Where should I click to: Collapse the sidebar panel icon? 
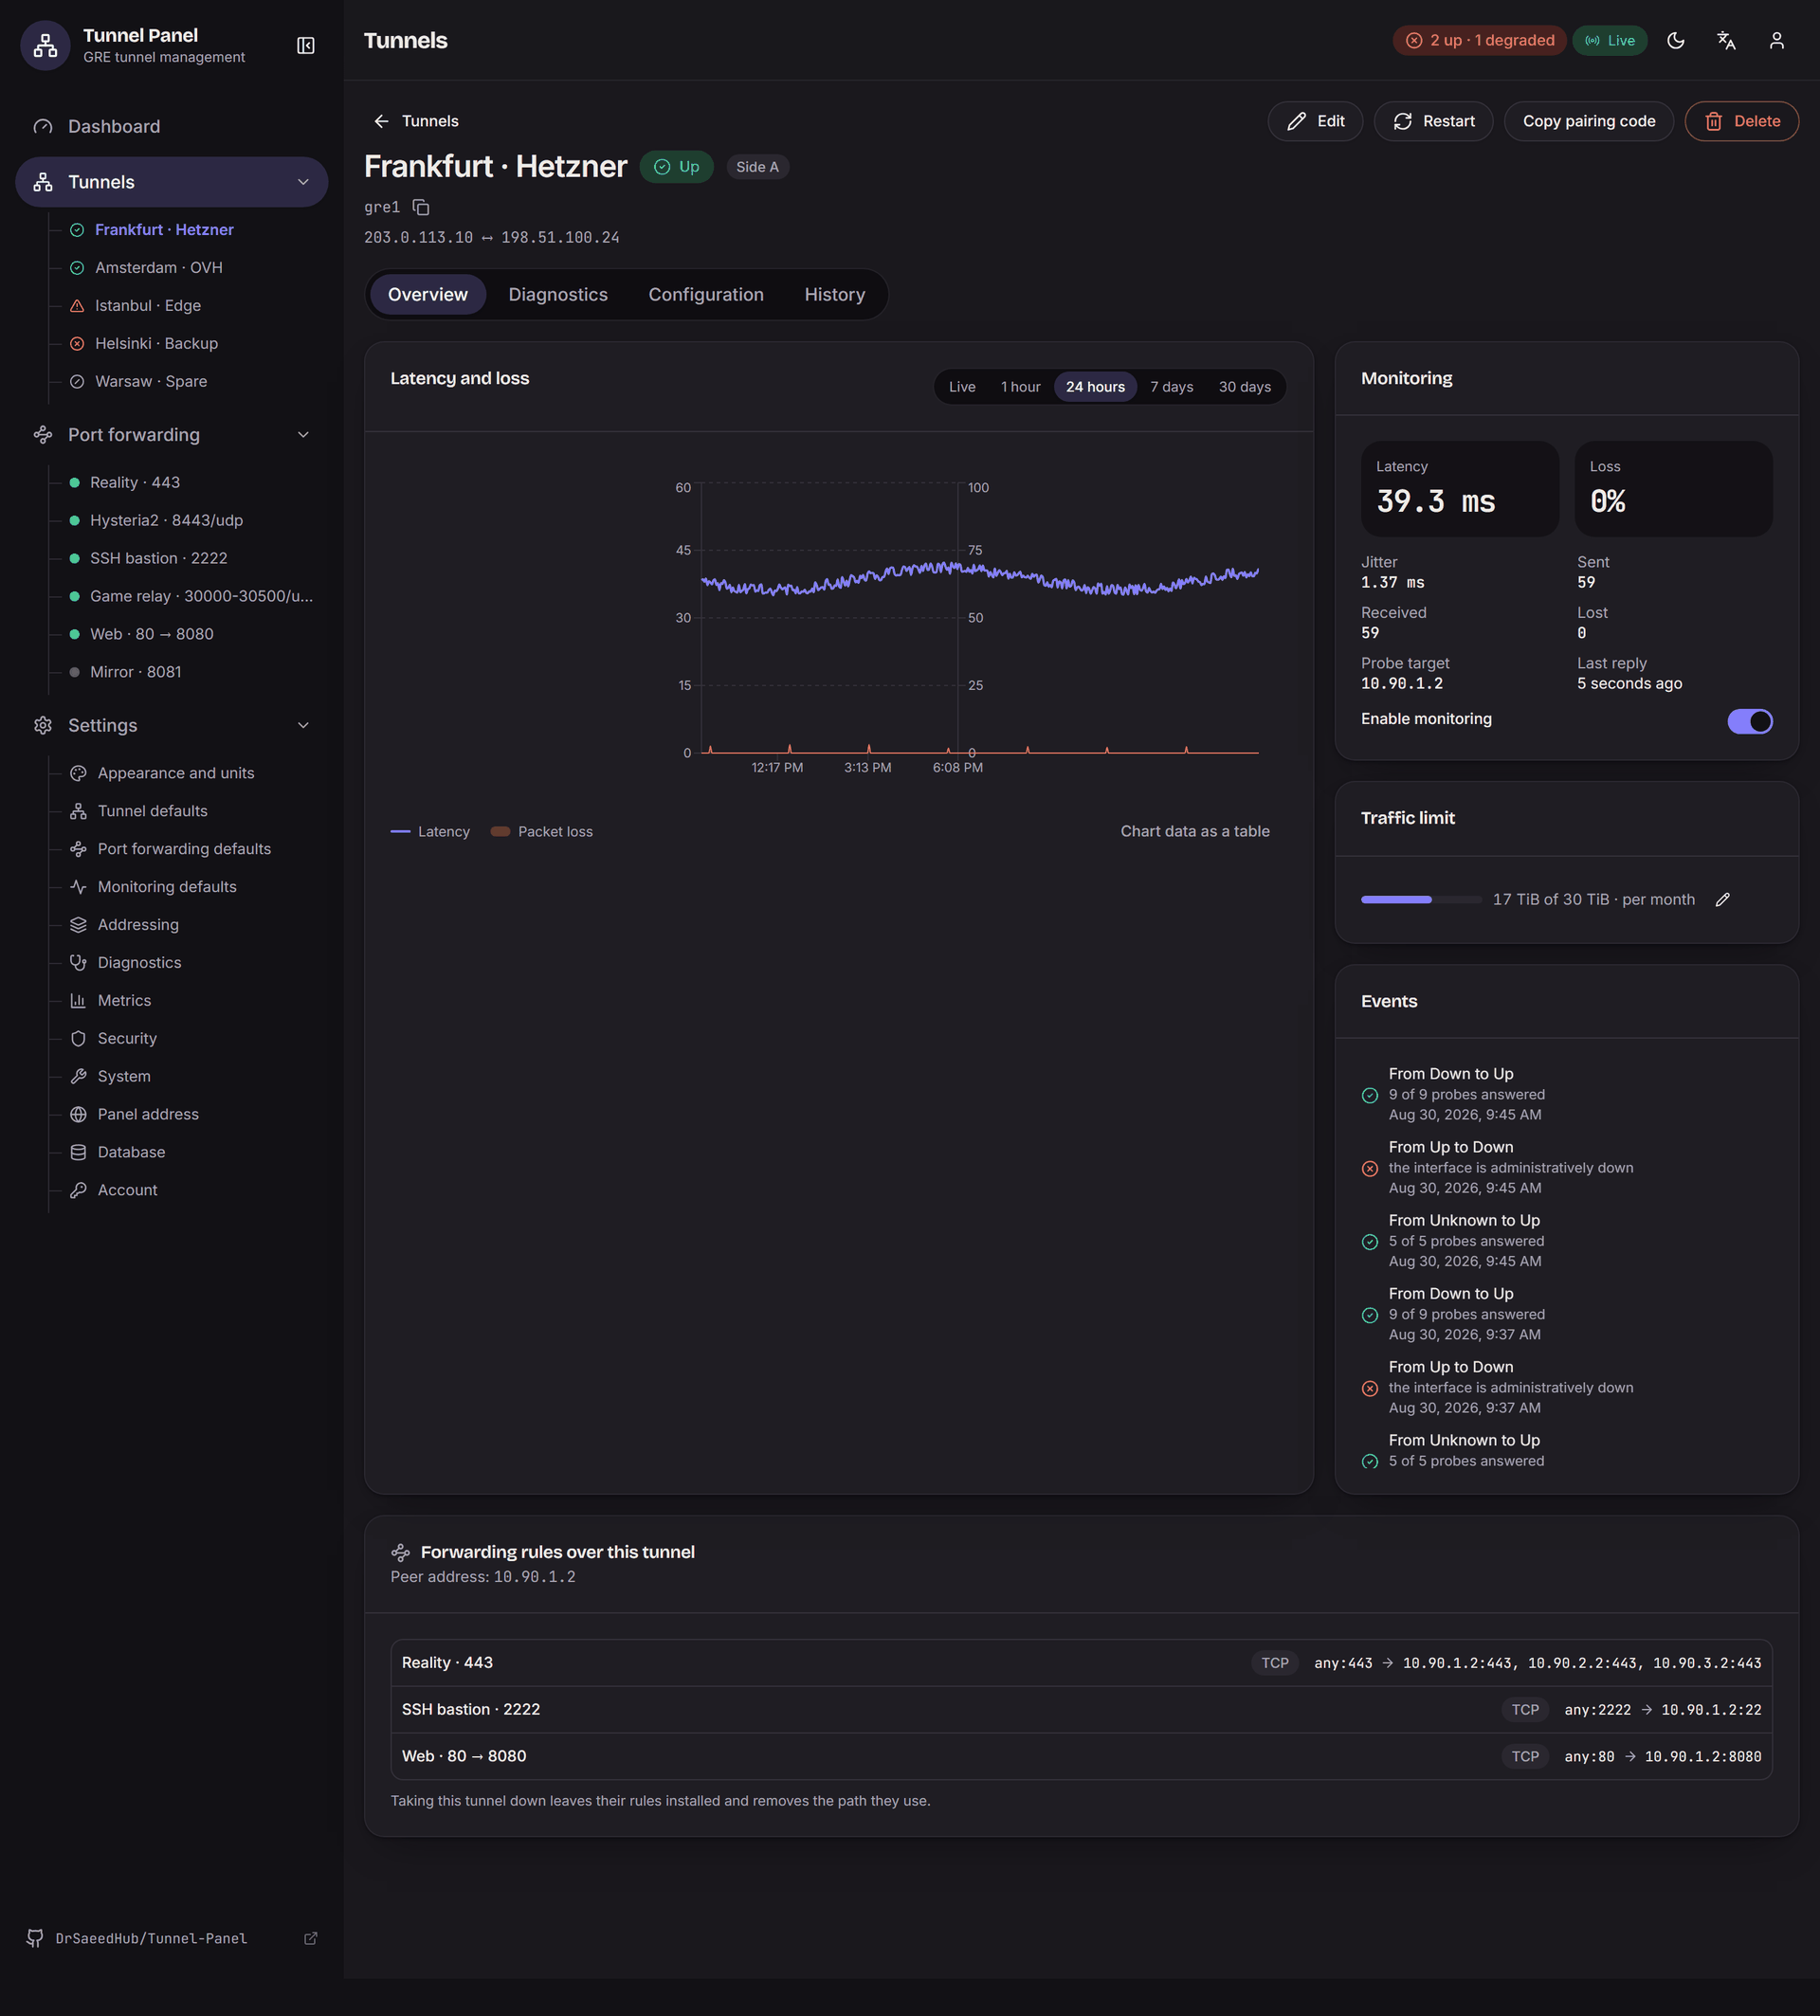point(306,45)
